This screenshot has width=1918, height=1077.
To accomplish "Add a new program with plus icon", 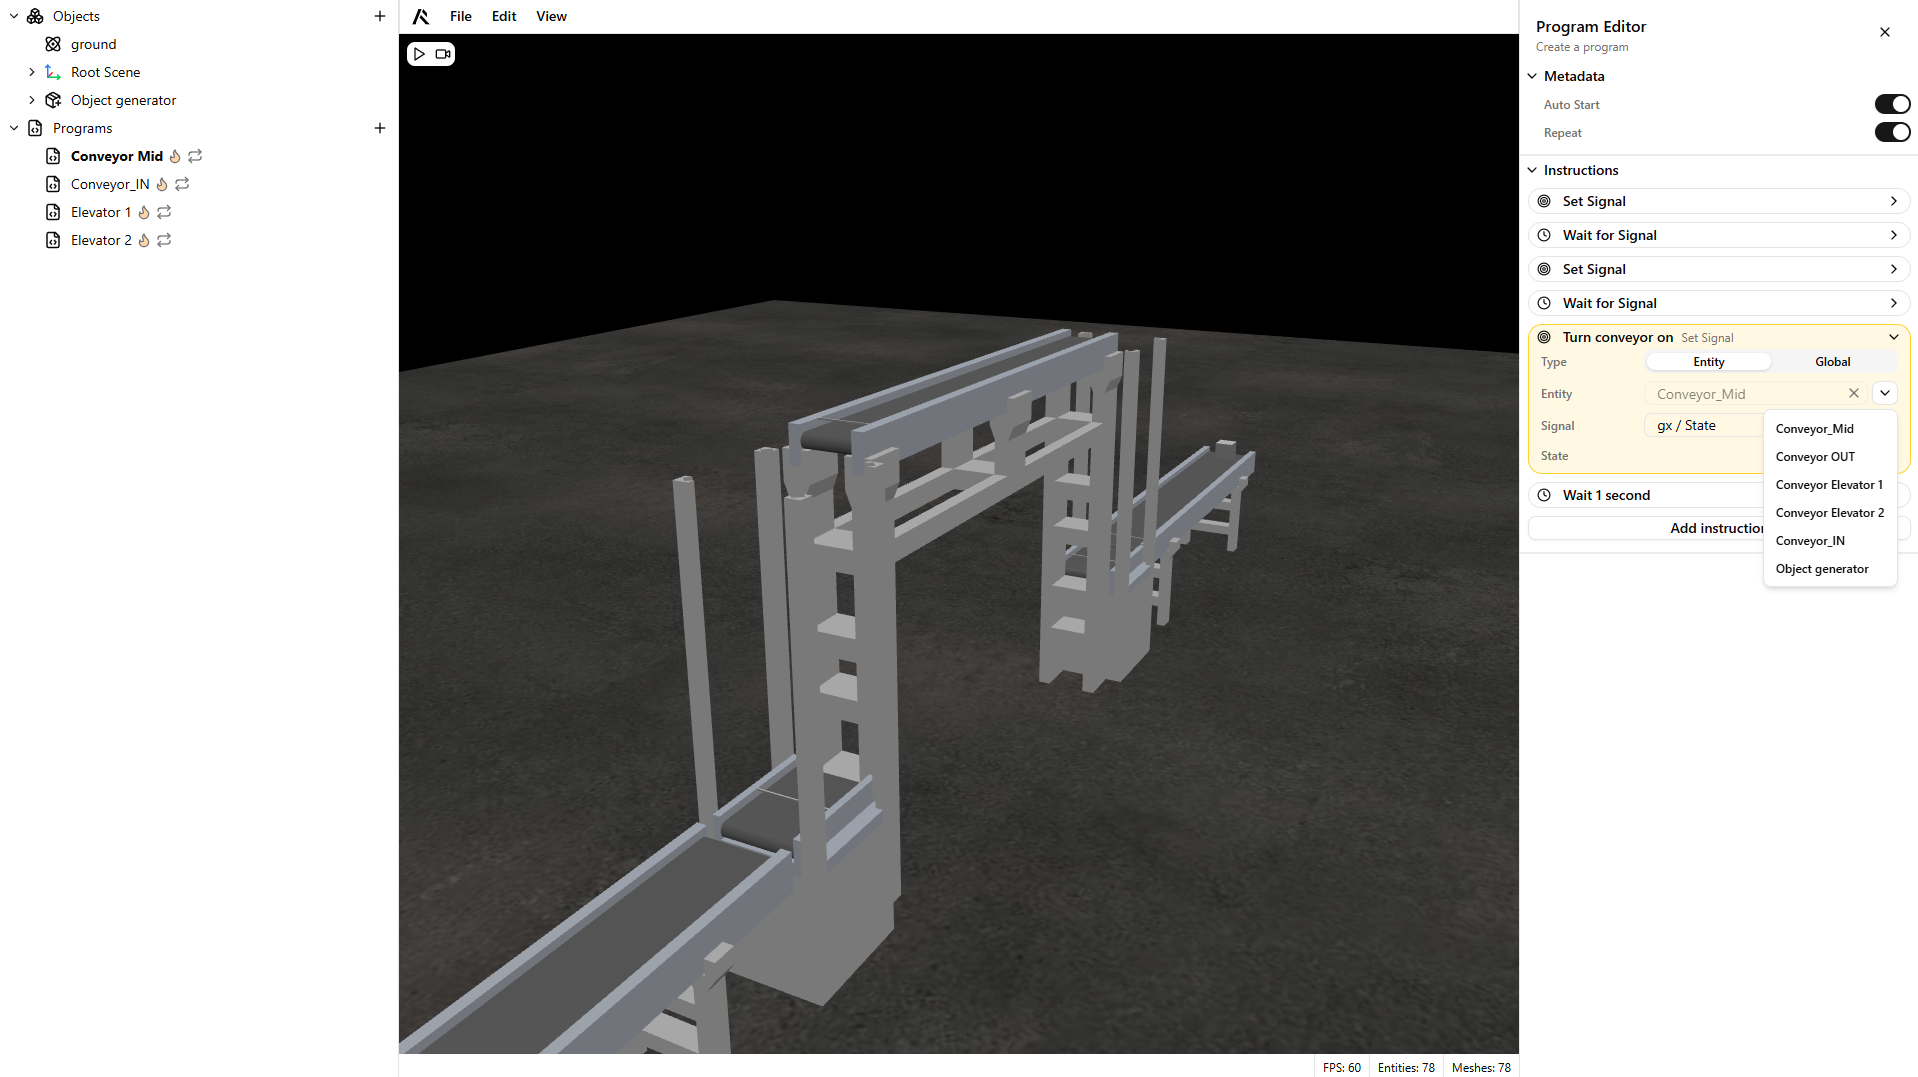I will 380,128.
